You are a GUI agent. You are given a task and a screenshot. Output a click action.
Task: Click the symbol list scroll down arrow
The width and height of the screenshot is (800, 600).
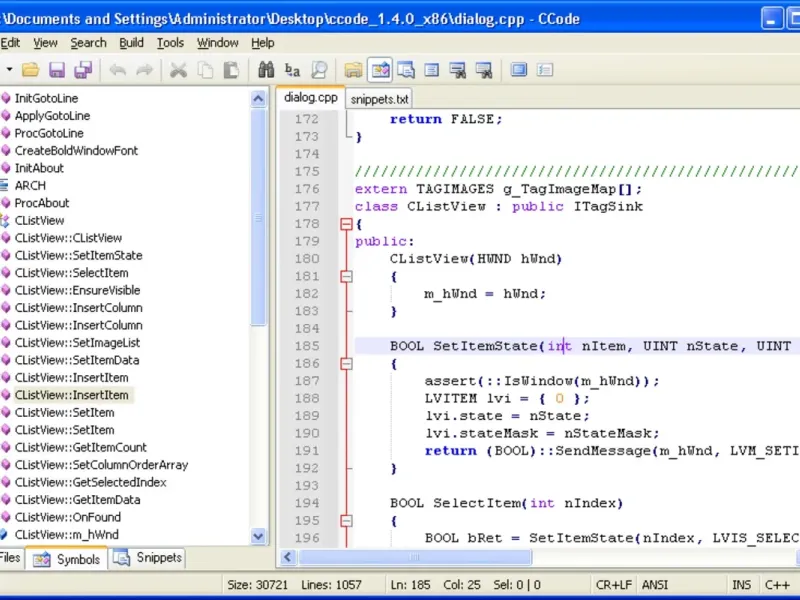pos(259,536)
